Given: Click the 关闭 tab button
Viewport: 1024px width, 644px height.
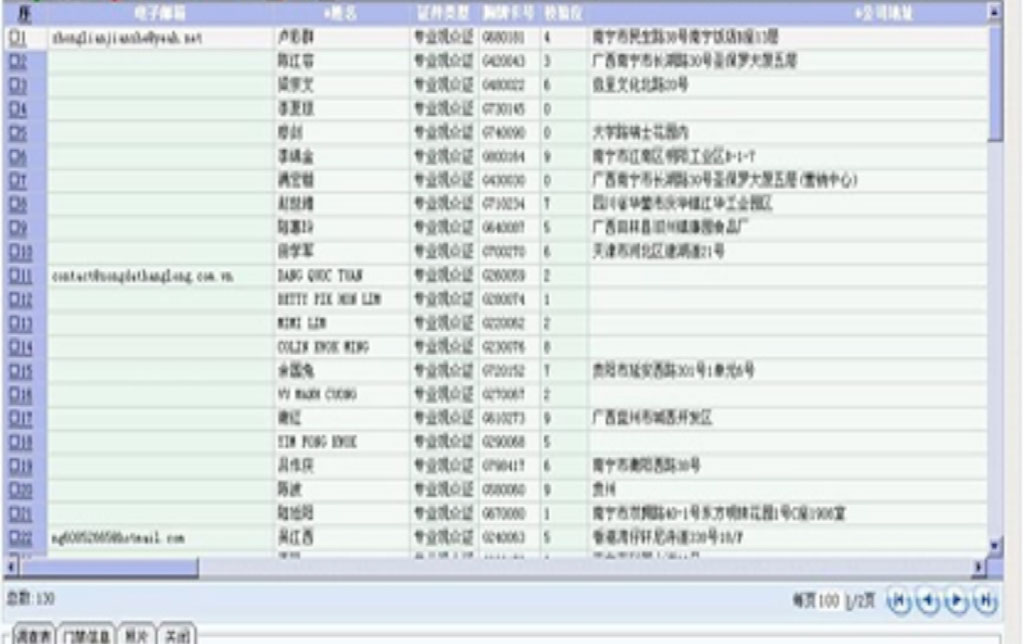Looking at the screenshot, I should click(177, 635).
